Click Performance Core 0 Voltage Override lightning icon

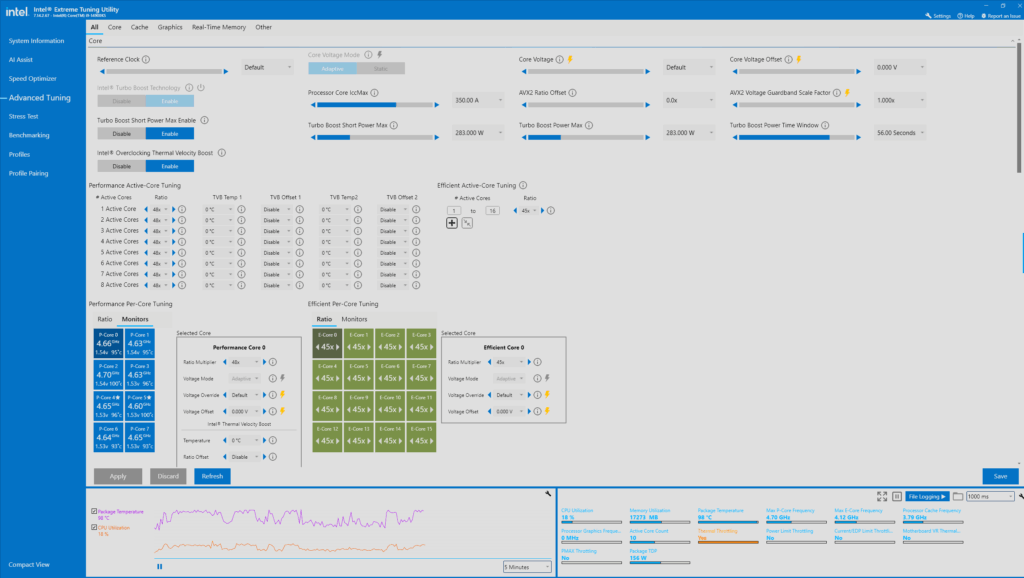point(283,394)
